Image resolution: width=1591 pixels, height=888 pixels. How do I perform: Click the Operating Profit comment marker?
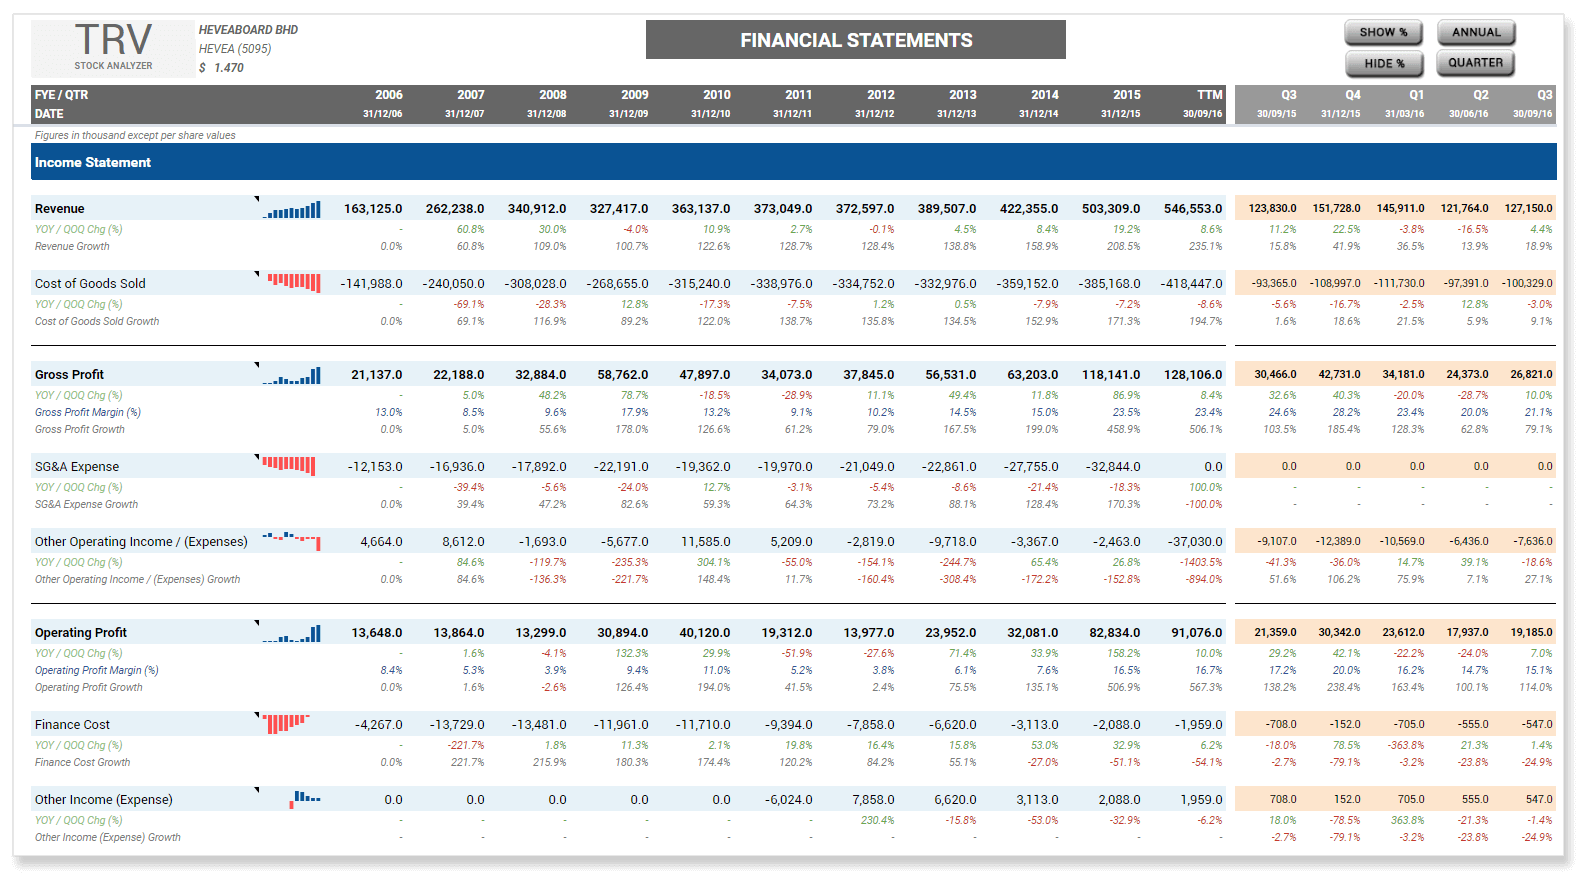[257, 622]
